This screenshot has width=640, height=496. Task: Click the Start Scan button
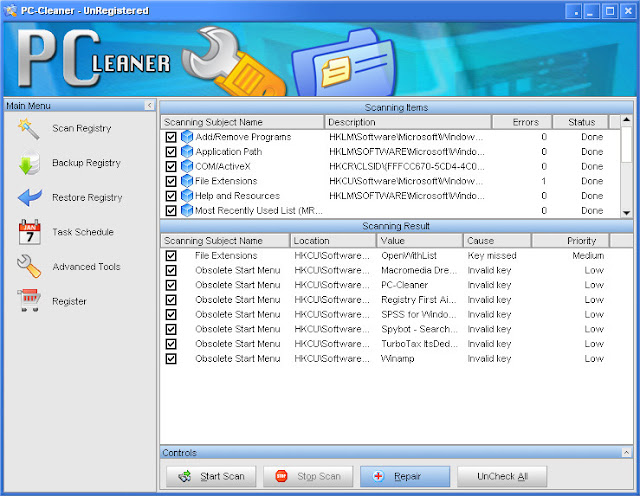(211, 476)
